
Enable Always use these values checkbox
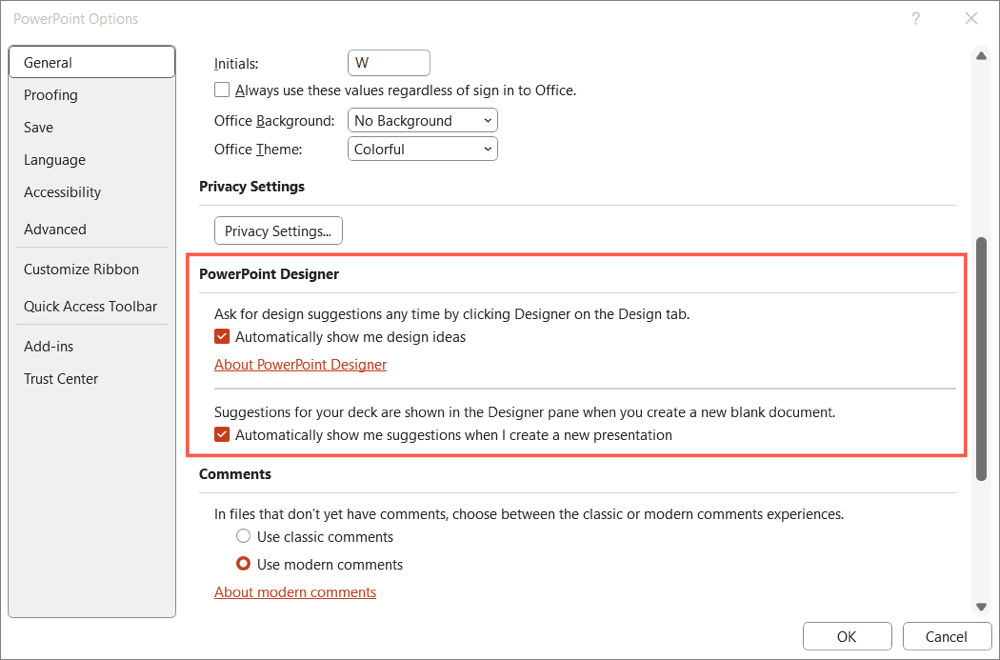tap(222, 90)
